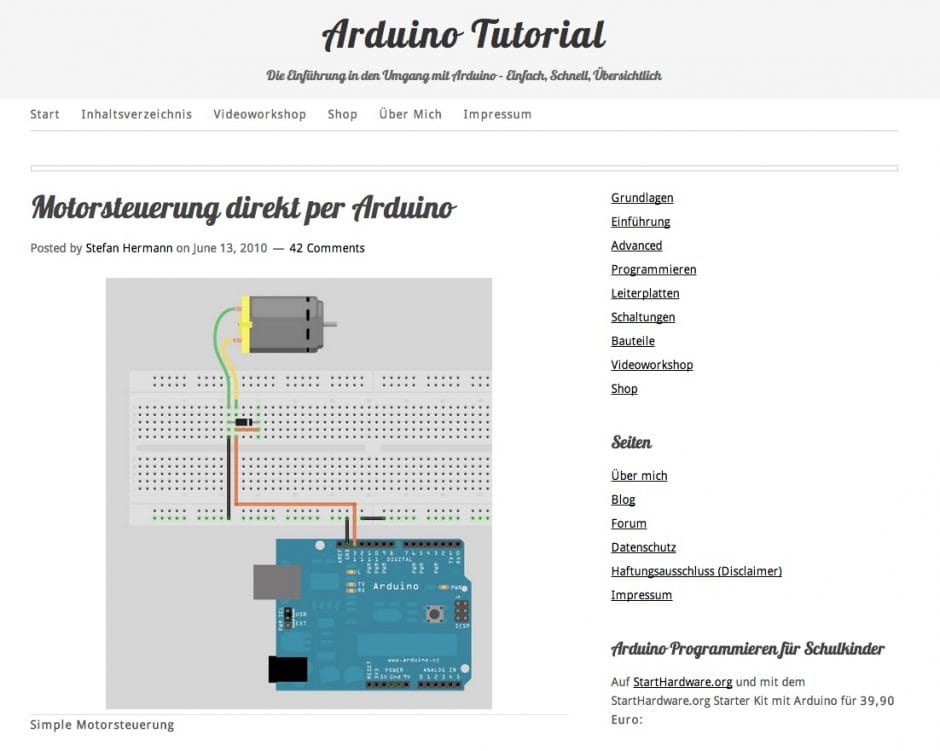
Task: Open the Über Mich navigation item
Action: pos(411,114)
